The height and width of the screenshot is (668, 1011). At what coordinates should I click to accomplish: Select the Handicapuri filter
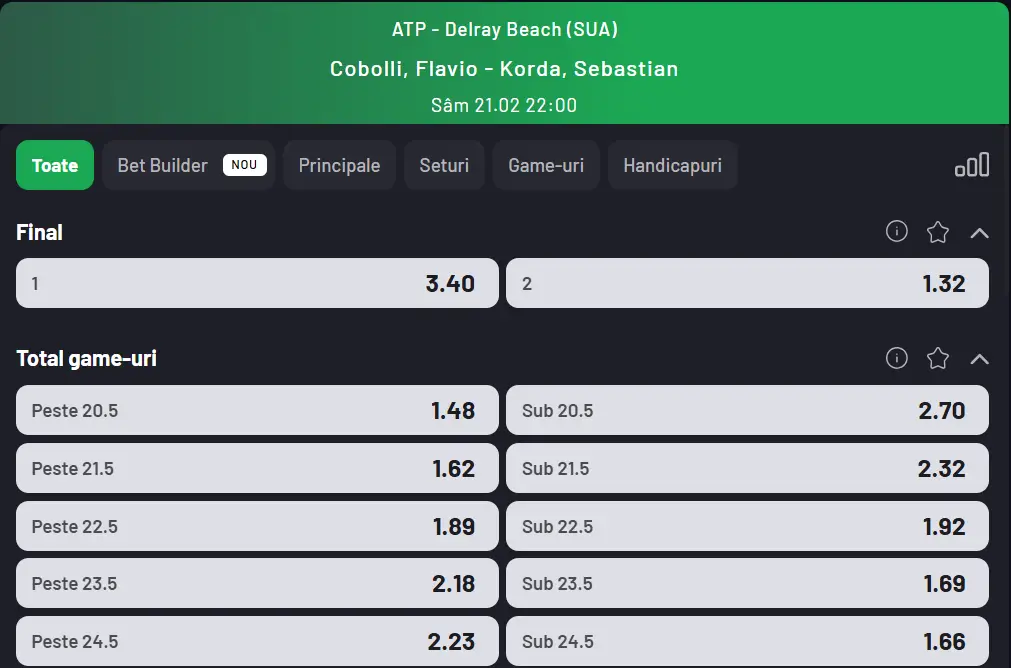[x=672, y=164]
